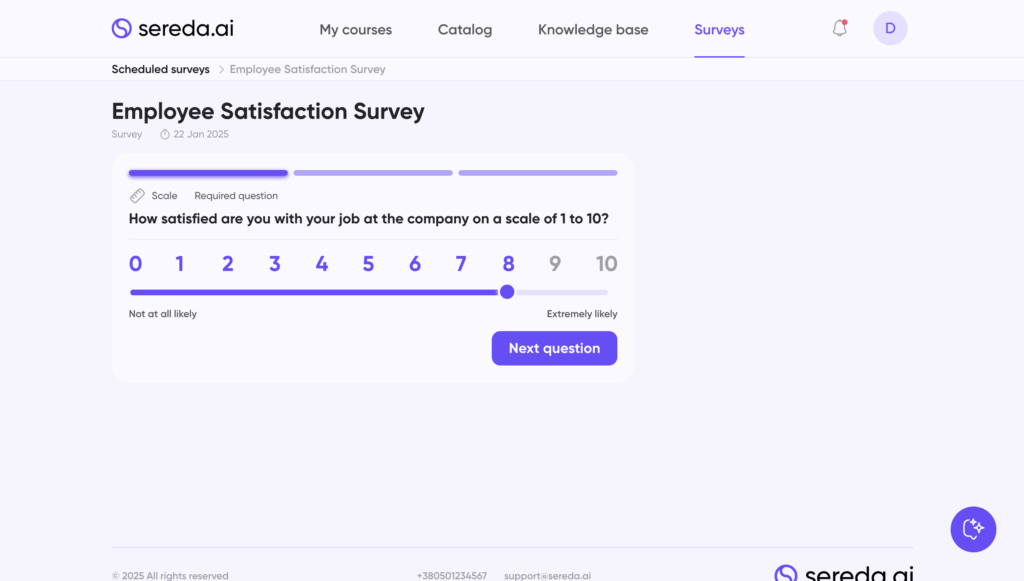Navigate to Scheduled surveys breadcrumb
Viewport: 1024px width, 581px height.
click(x=161, y=70)
